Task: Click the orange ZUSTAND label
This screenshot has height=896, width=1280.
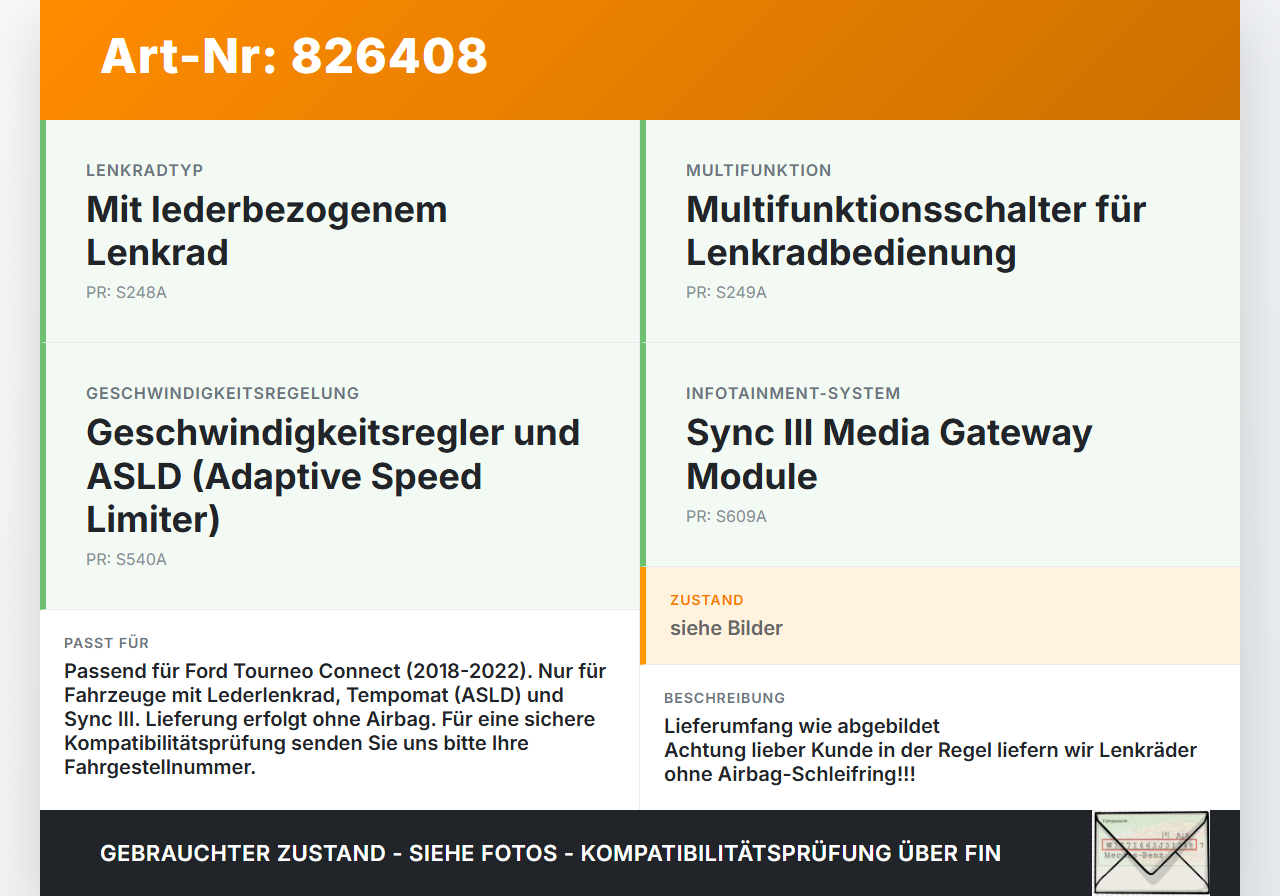Action: coord(707,600)
